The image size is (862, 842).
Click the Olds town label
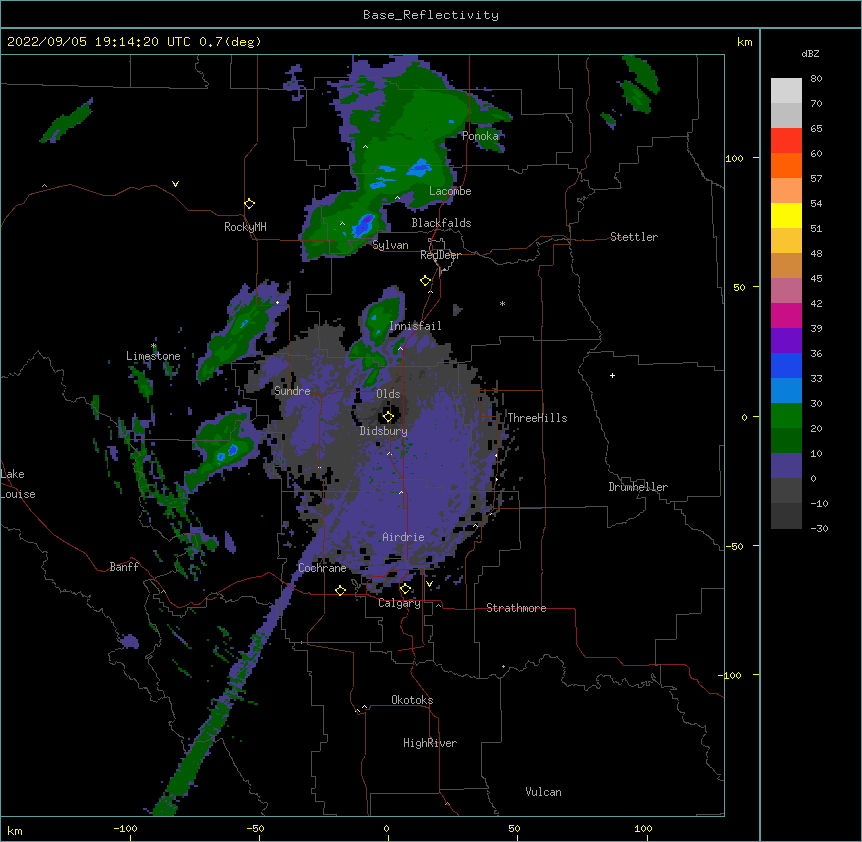(388, 394)
